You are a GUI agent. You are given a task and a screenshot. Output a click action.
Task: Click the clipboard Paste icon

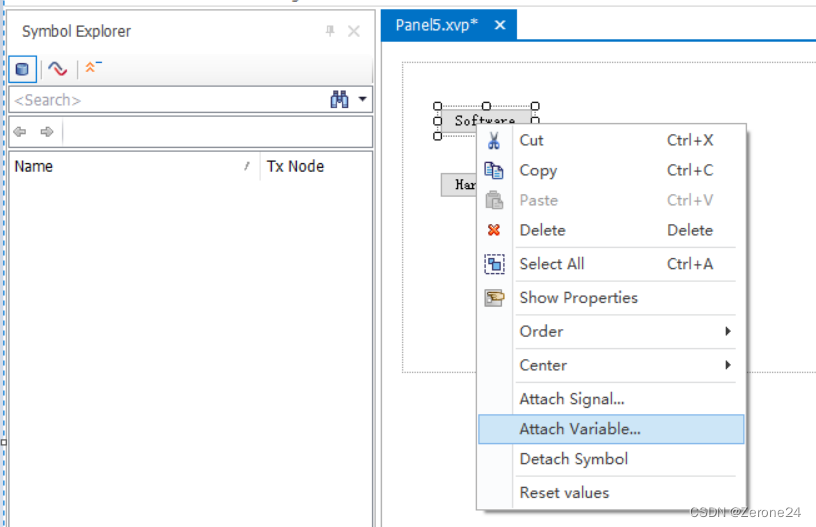(x=494, y=200)
